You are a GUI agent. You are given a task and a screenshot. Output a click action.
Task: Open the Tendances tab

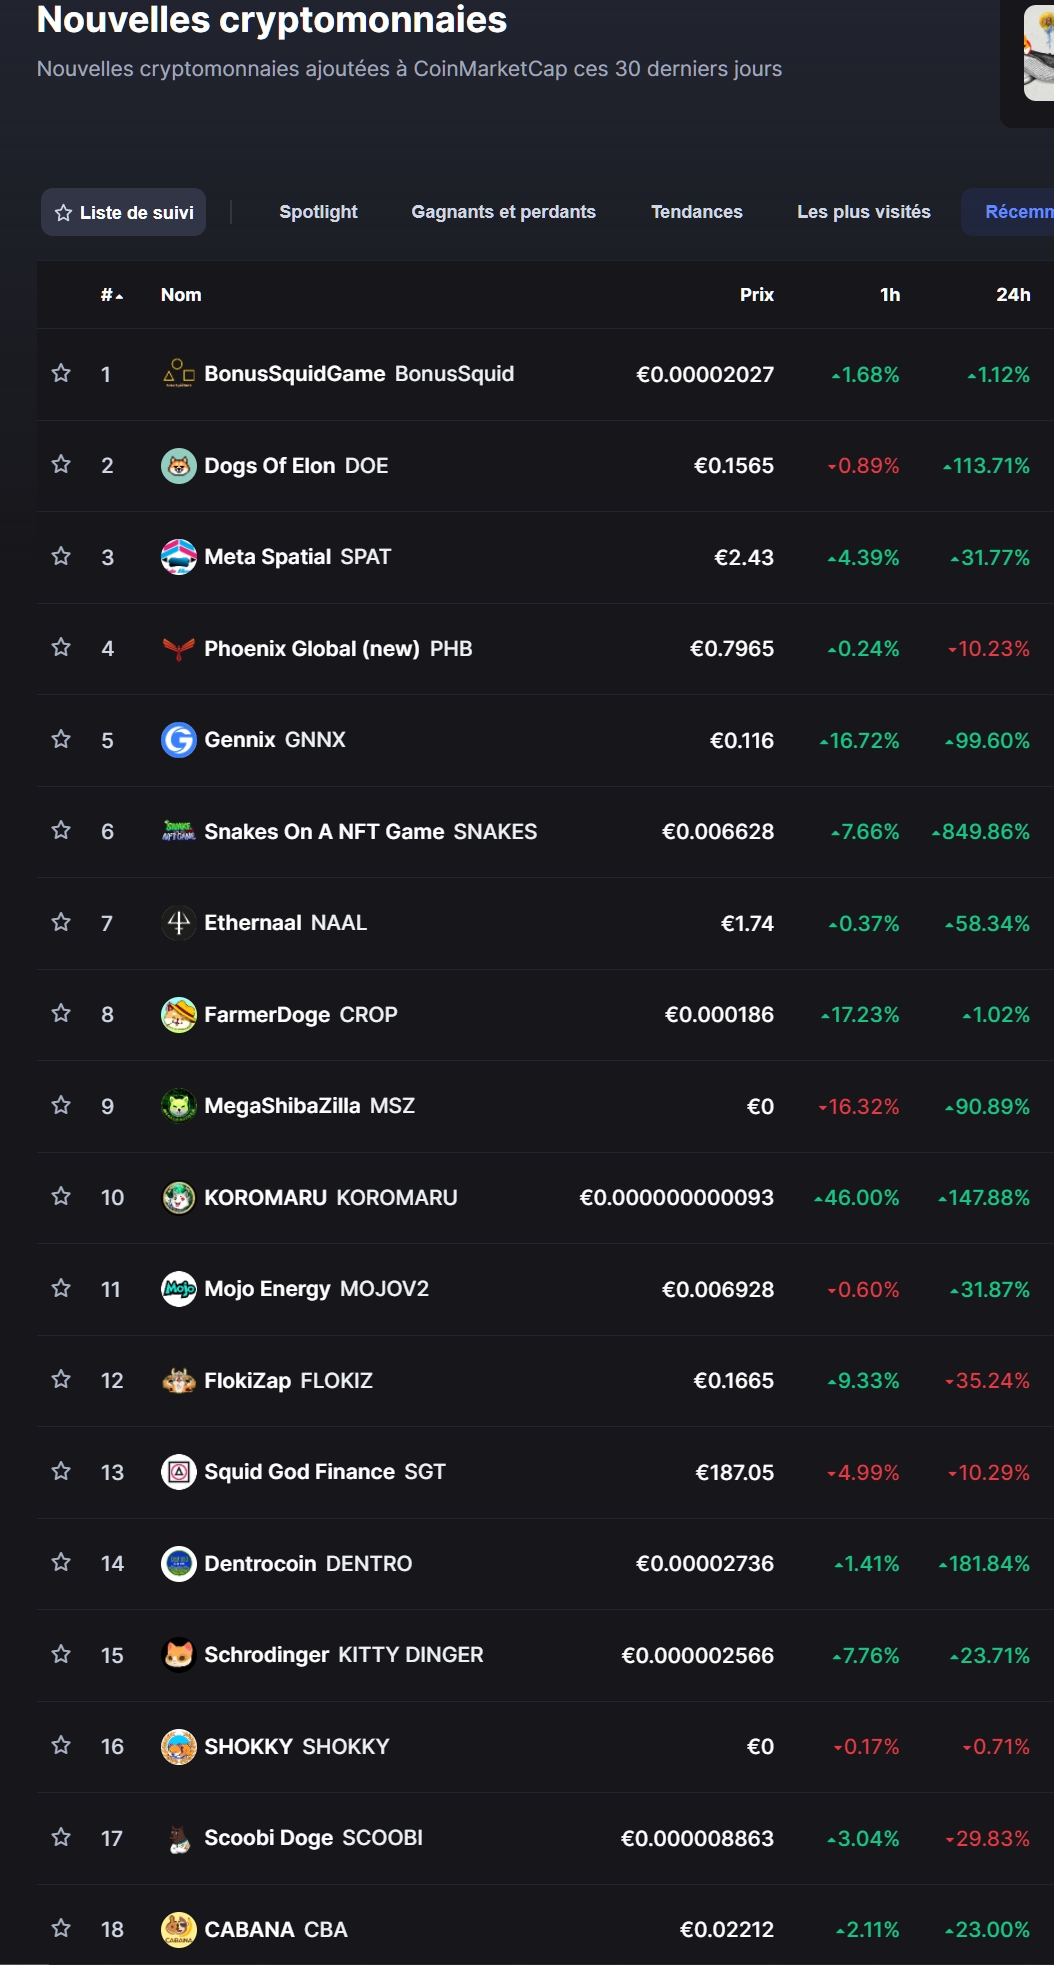point(696,212)
